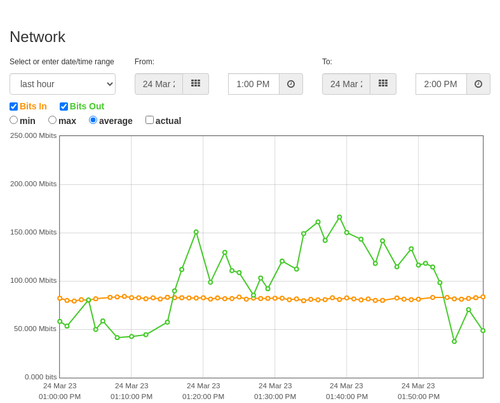Click the Bits In orange legend label
Screen dimensions: 500x403
33,106
